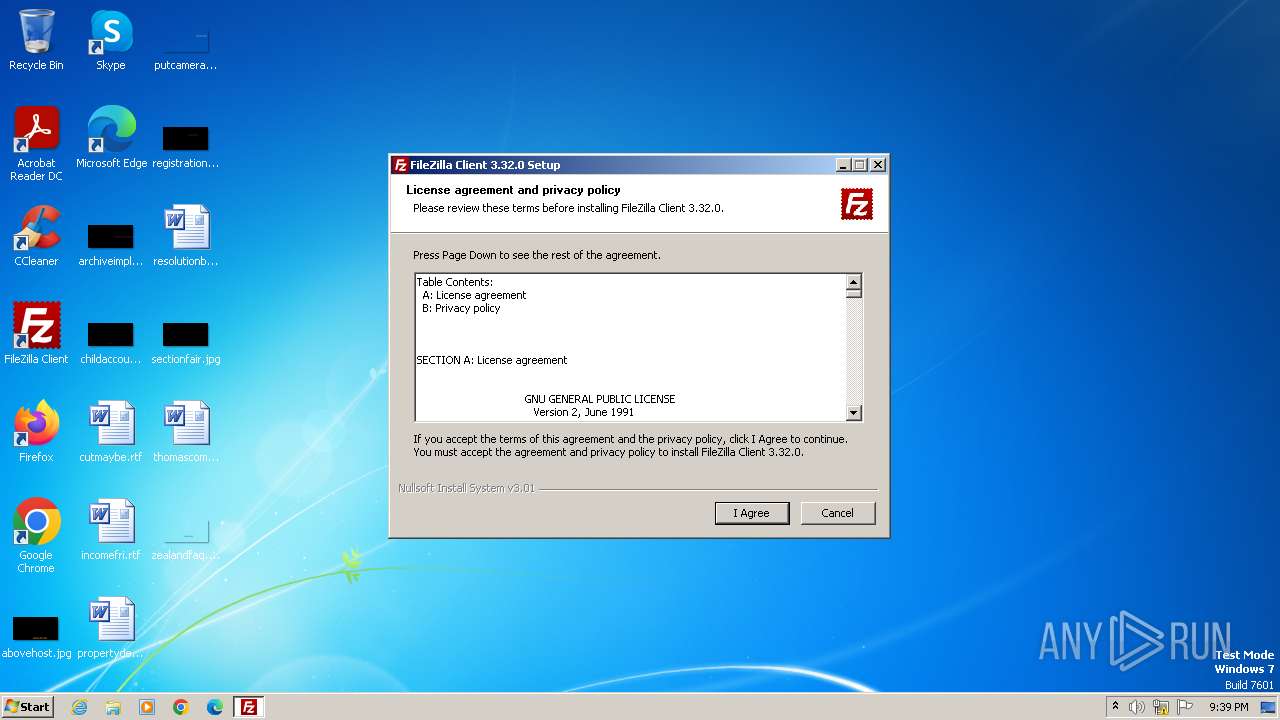Select abovehost.jpg desktop file
The image size is (1280, 720).
tap(36, 634)
